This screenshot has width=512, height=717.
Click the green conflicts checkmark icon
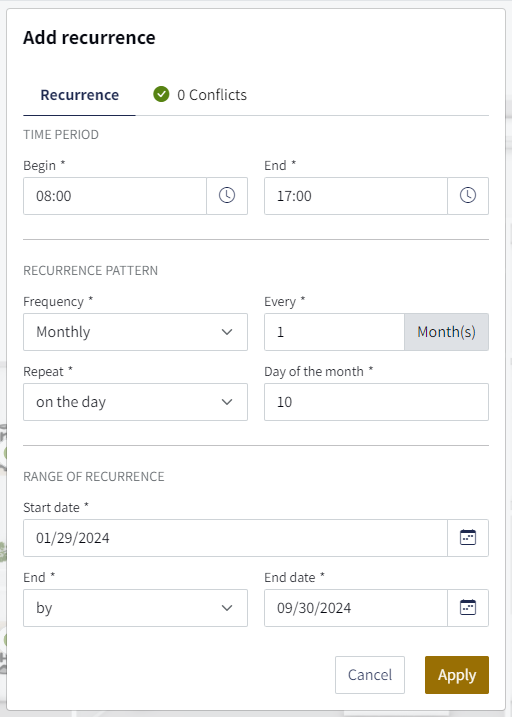point(161,94)
